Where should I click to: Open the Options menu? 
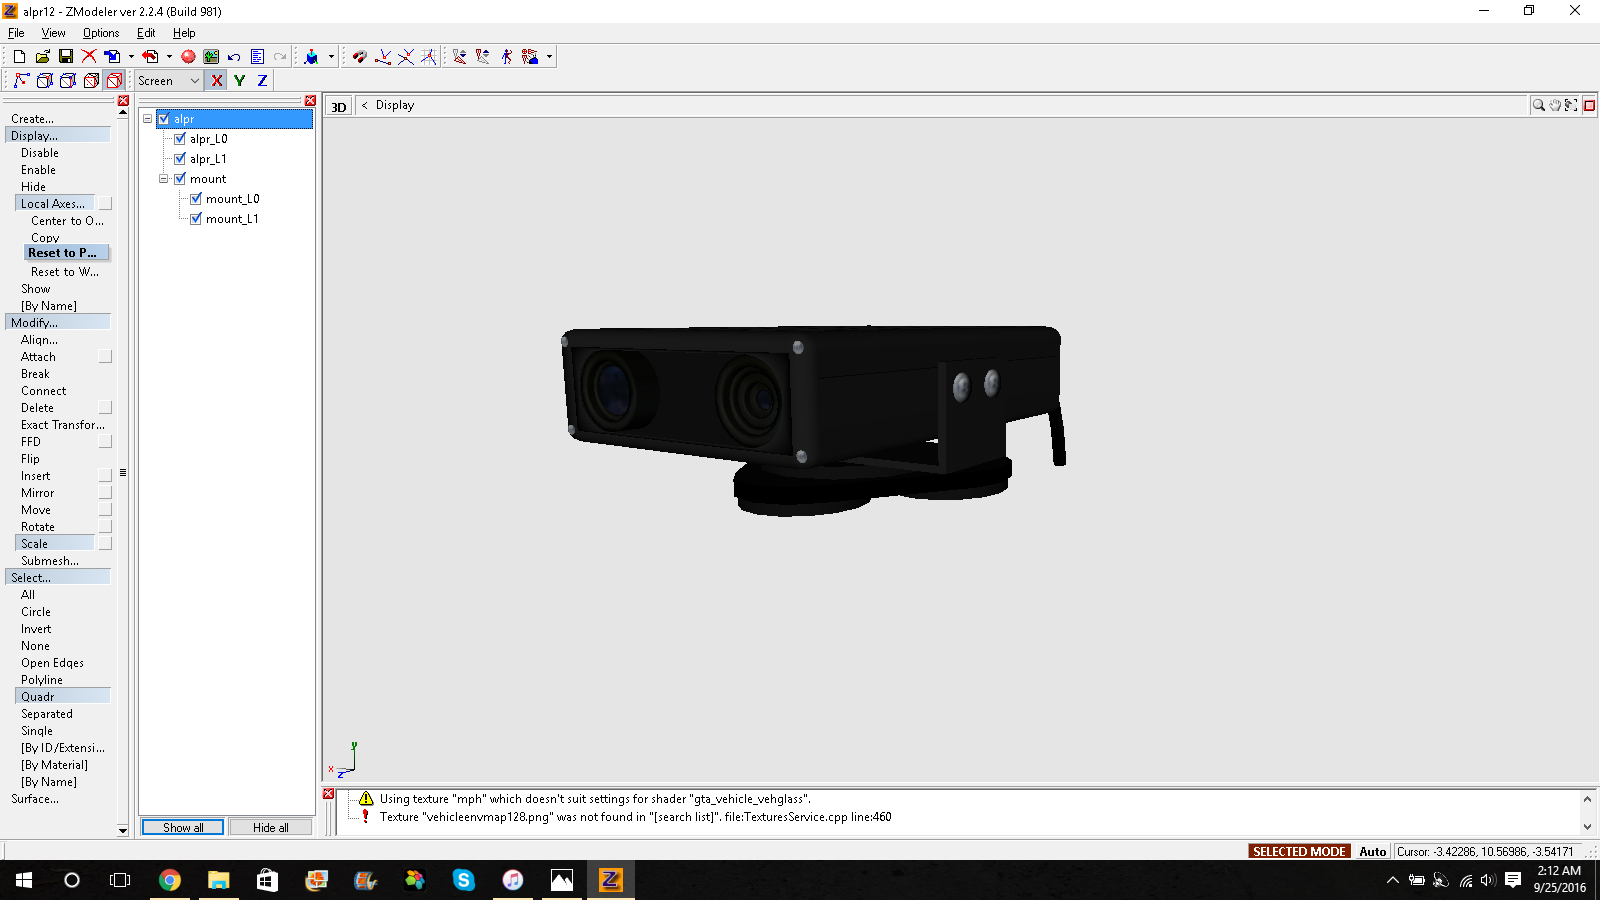[x=101, y=33]
